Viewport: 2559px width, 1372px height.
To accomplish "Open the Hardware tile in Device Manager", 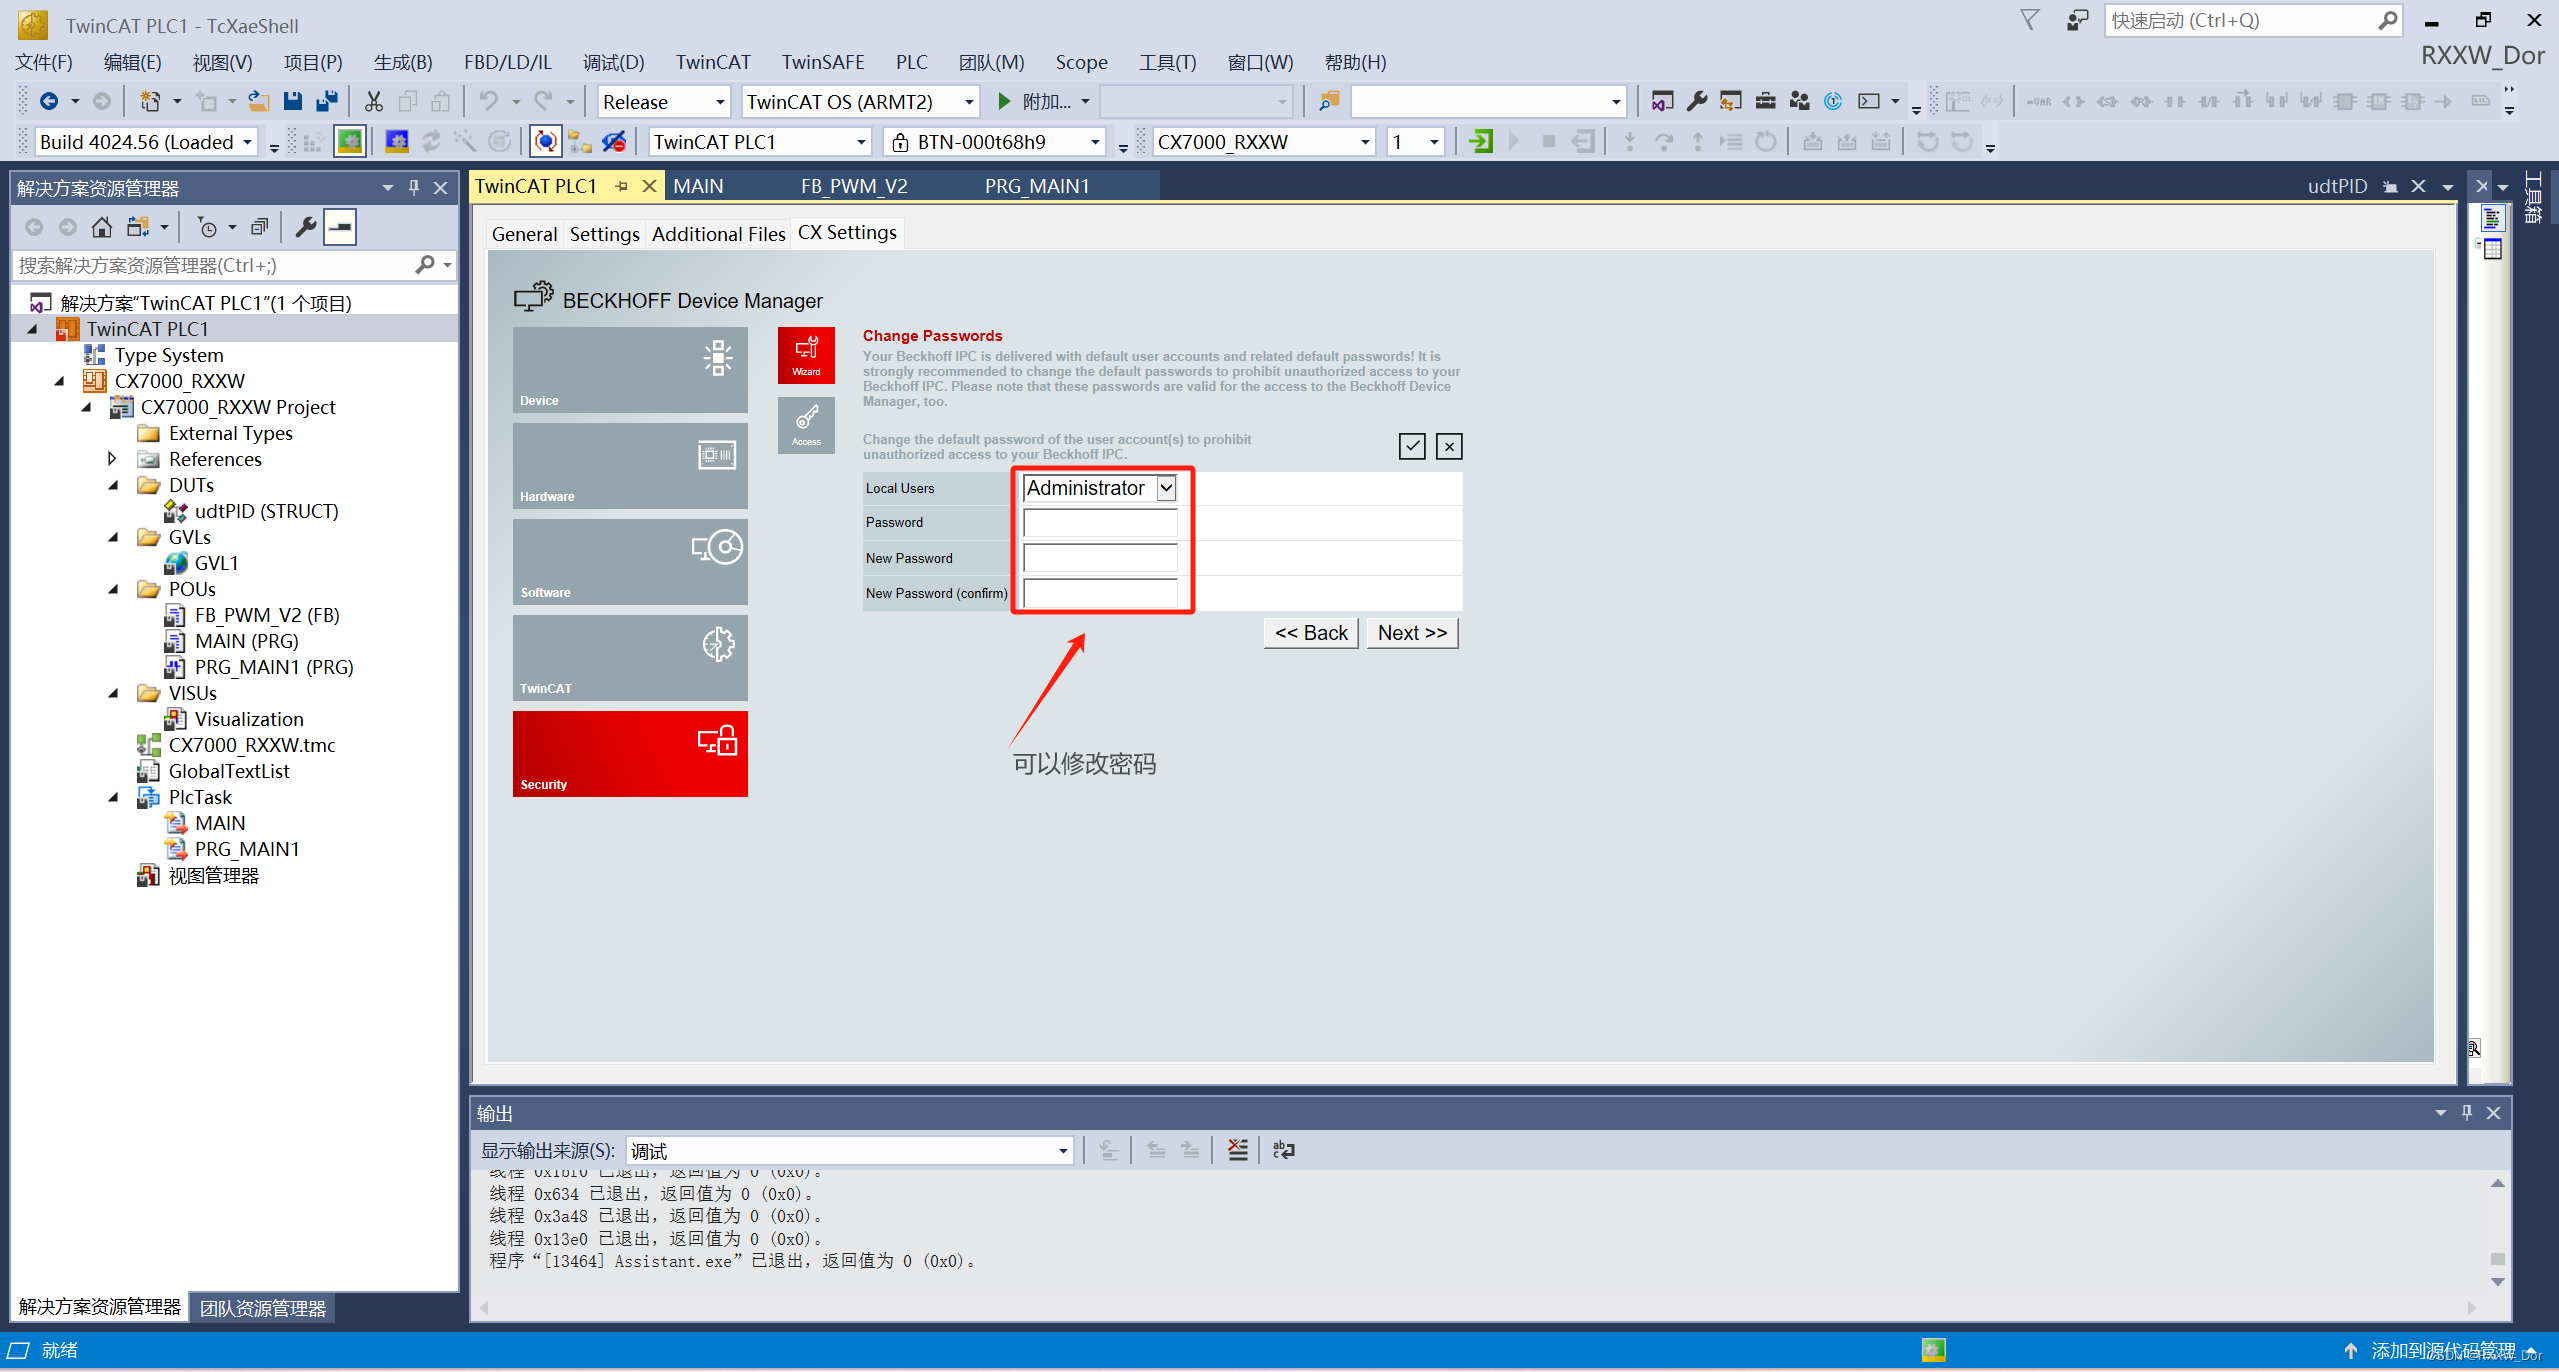I will tap(630, 466).
